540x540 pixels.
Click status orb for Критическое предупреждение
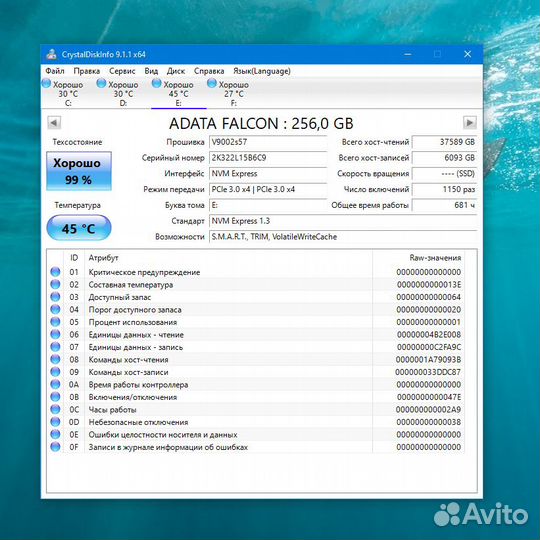pos(55,272)
